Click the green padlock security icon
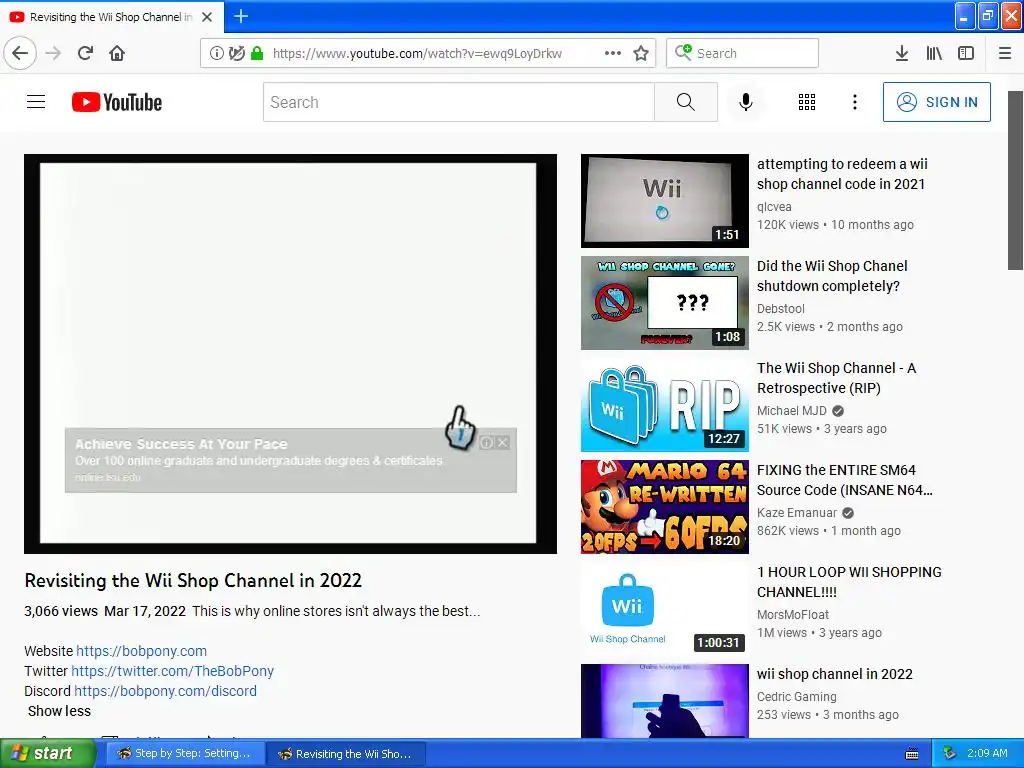The image size is (1024, 768). pos(257,53)
